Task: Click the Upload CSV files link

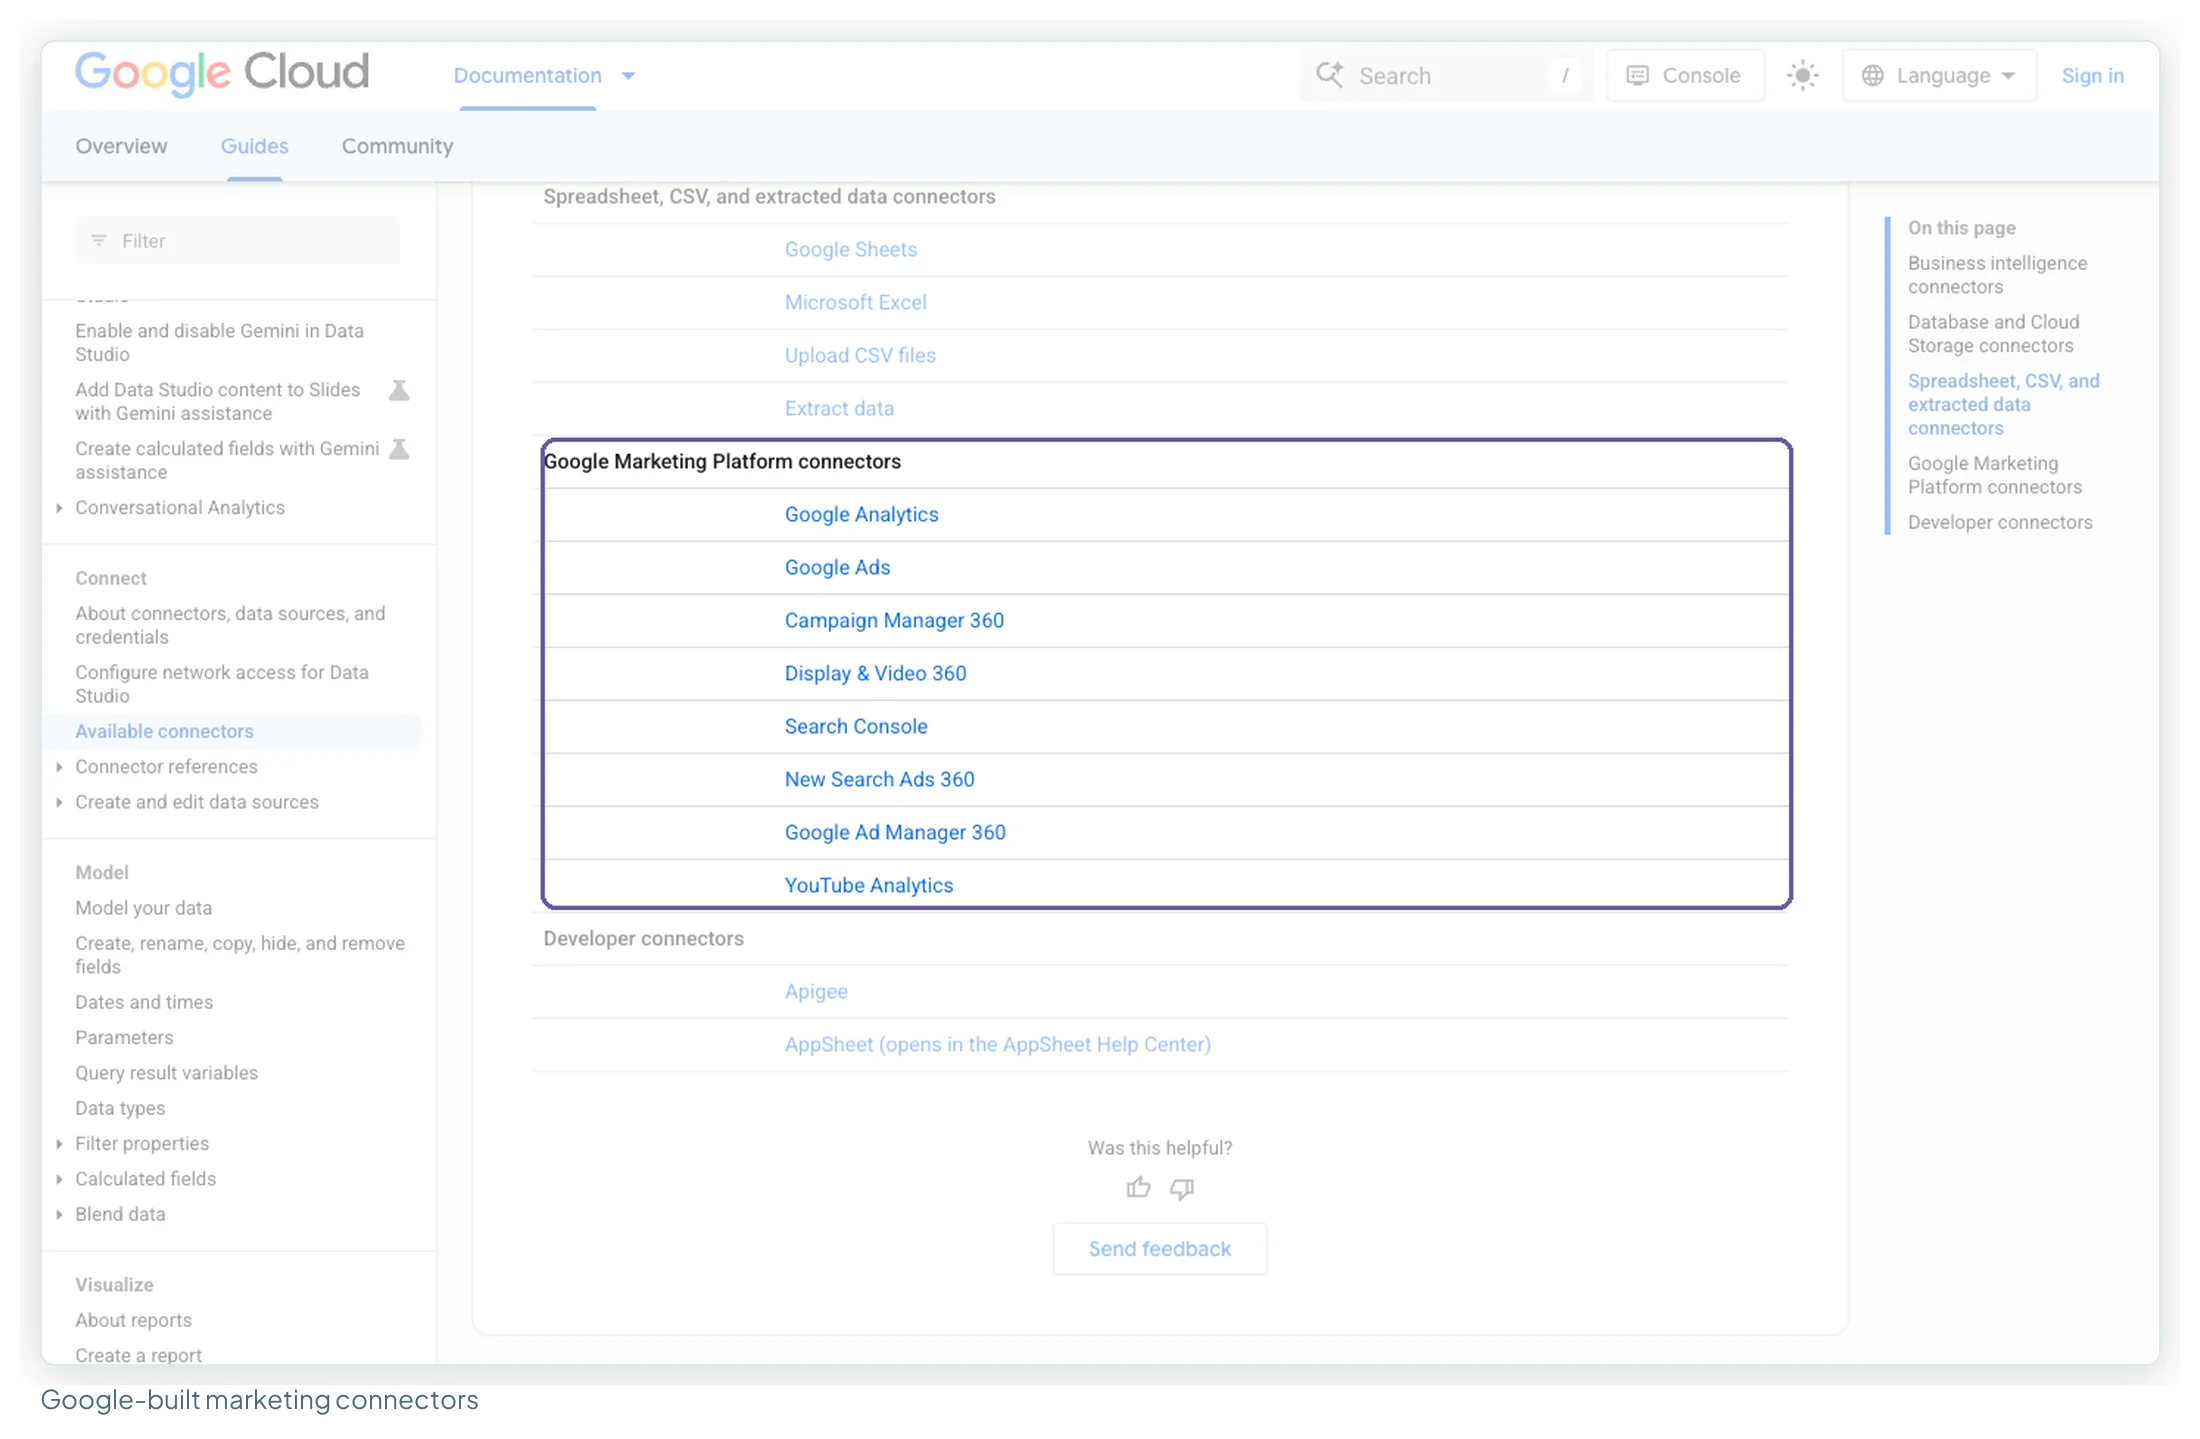Action: (859, 355)
